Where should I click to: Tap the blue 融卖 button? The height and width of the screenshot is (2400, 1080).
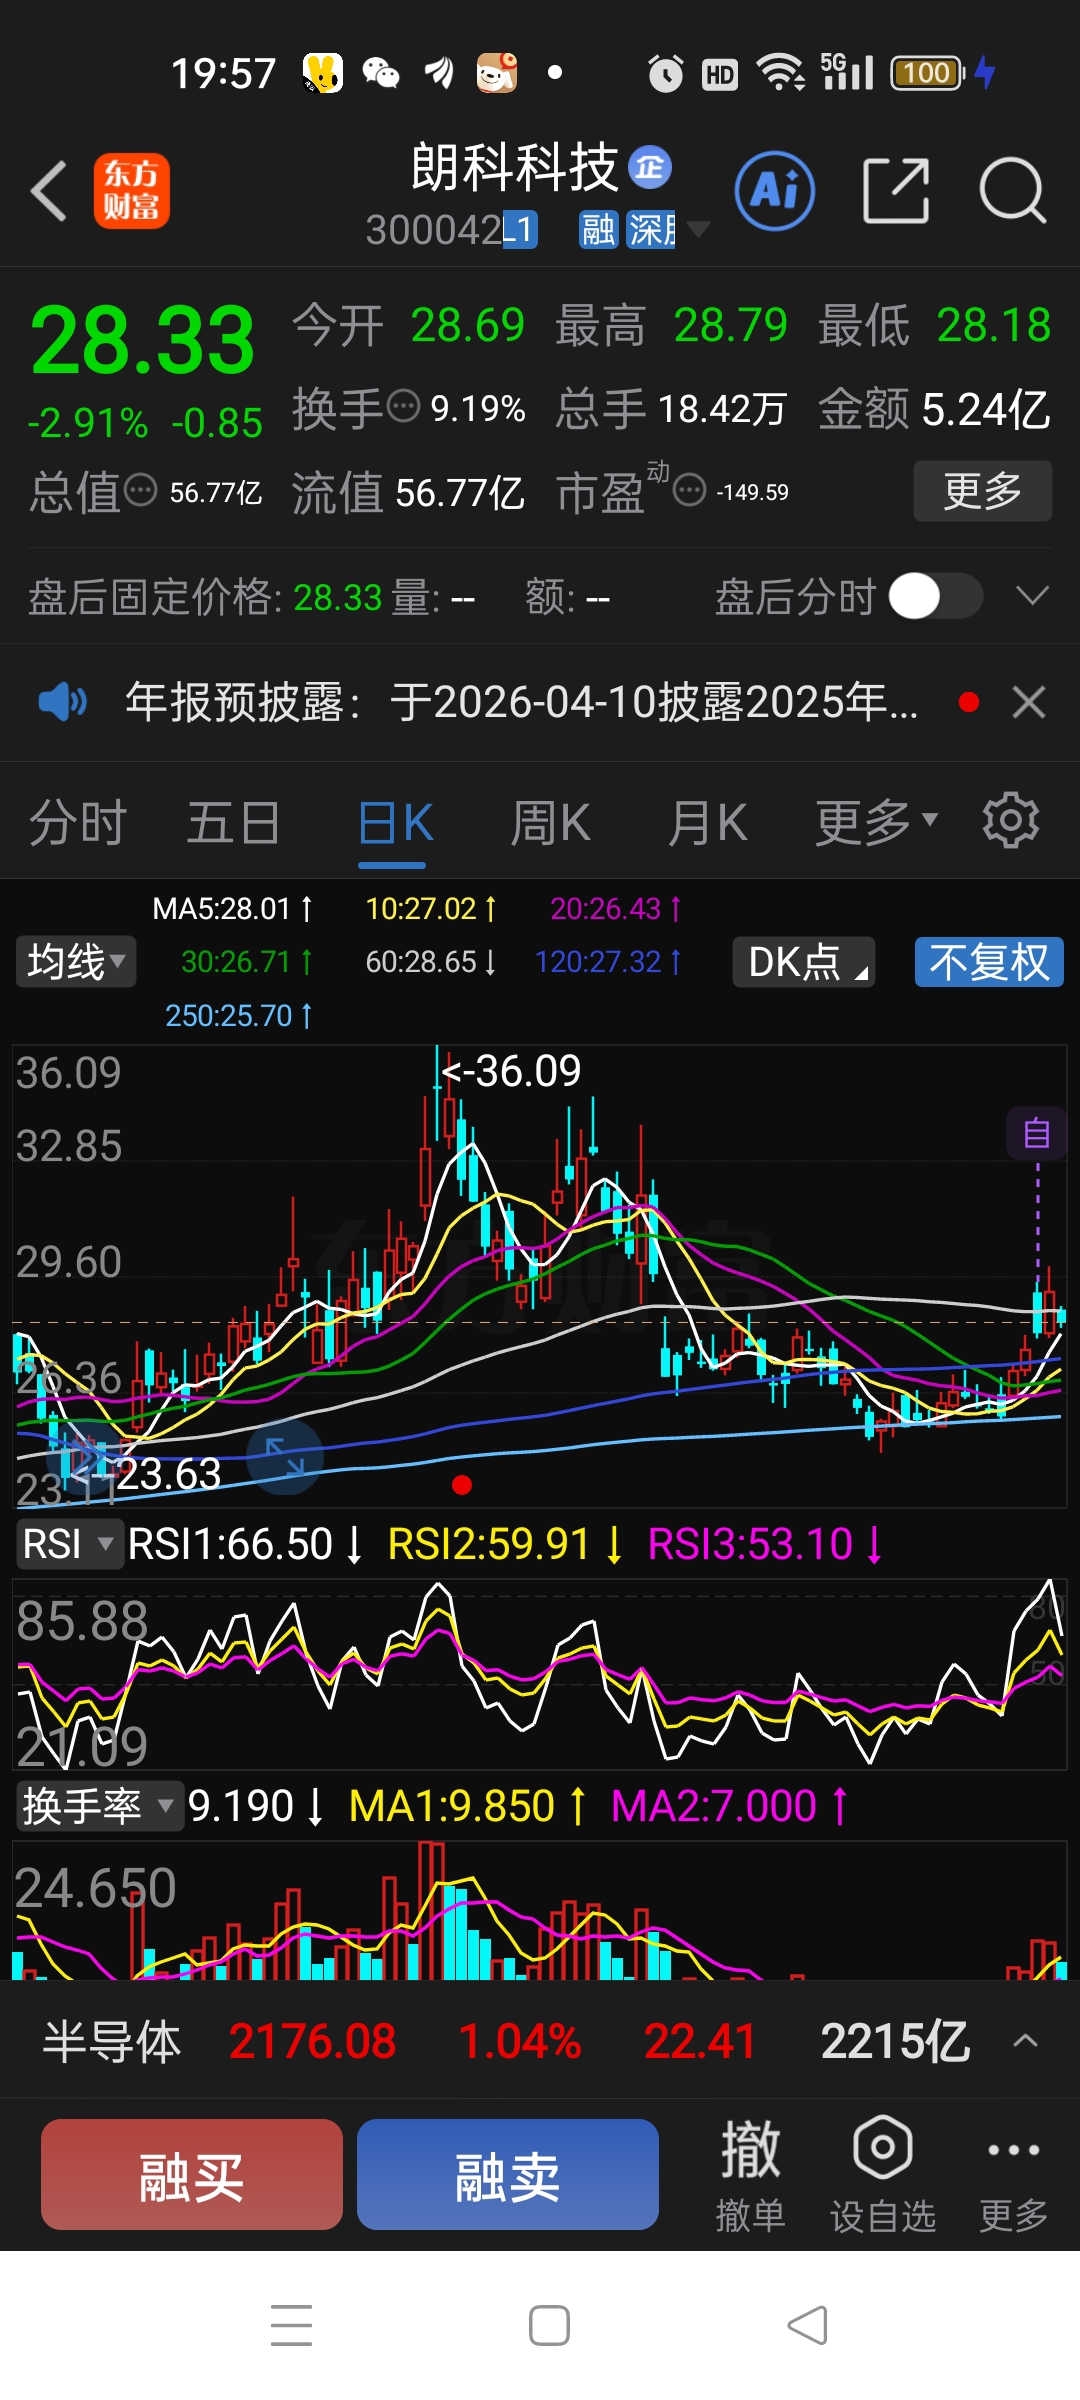[x=508, y=2174]
